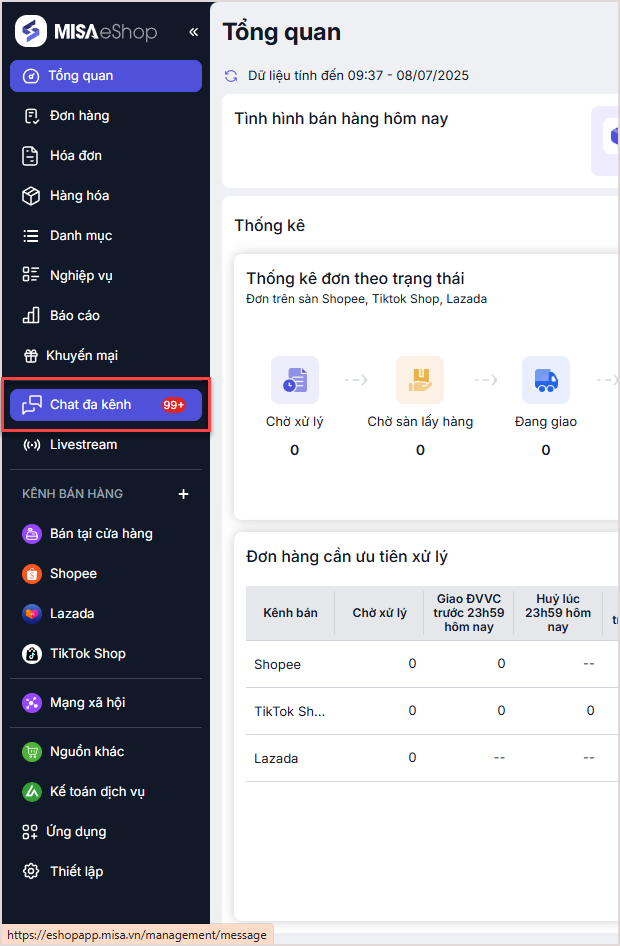Click the Nguồn khác cart icon
Viewport: 620px width, 946px height.
31,752
